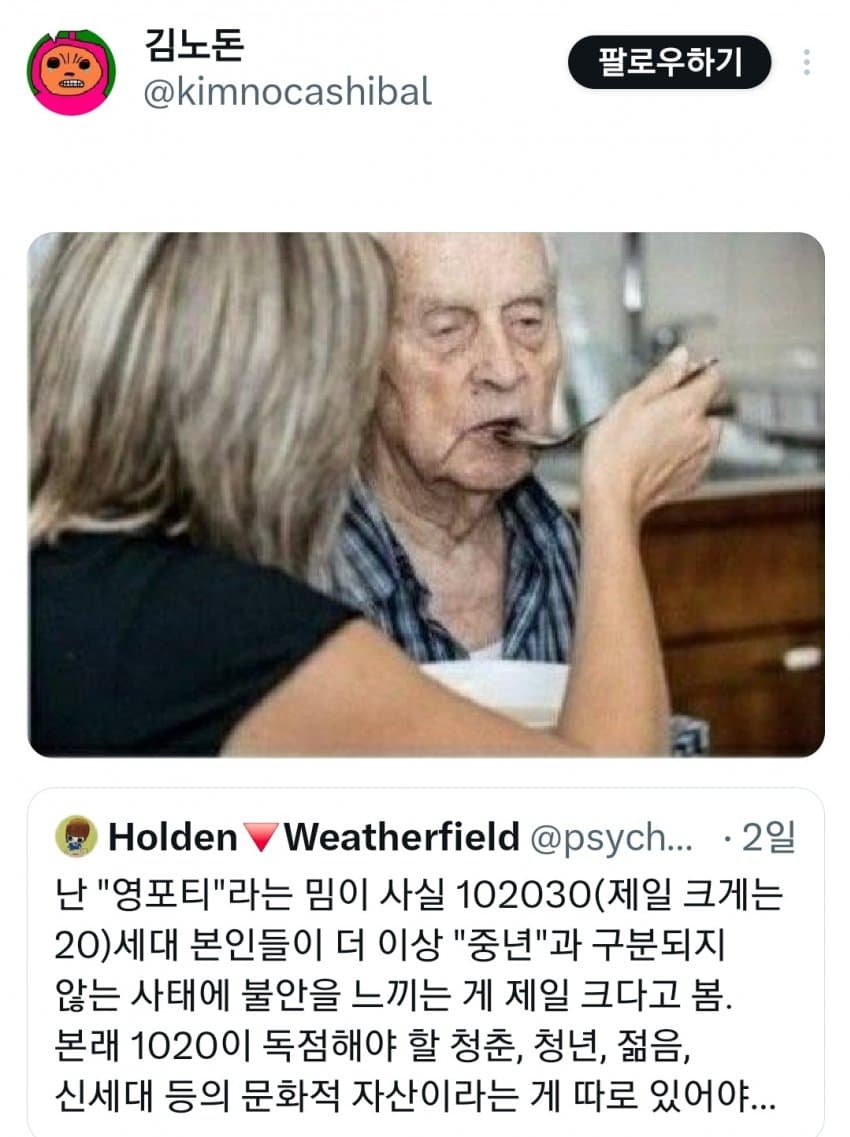This screenshot has height=1137, width=850.
Task: Open the Holden Weatherfield name link
Action: click(313, 837)
